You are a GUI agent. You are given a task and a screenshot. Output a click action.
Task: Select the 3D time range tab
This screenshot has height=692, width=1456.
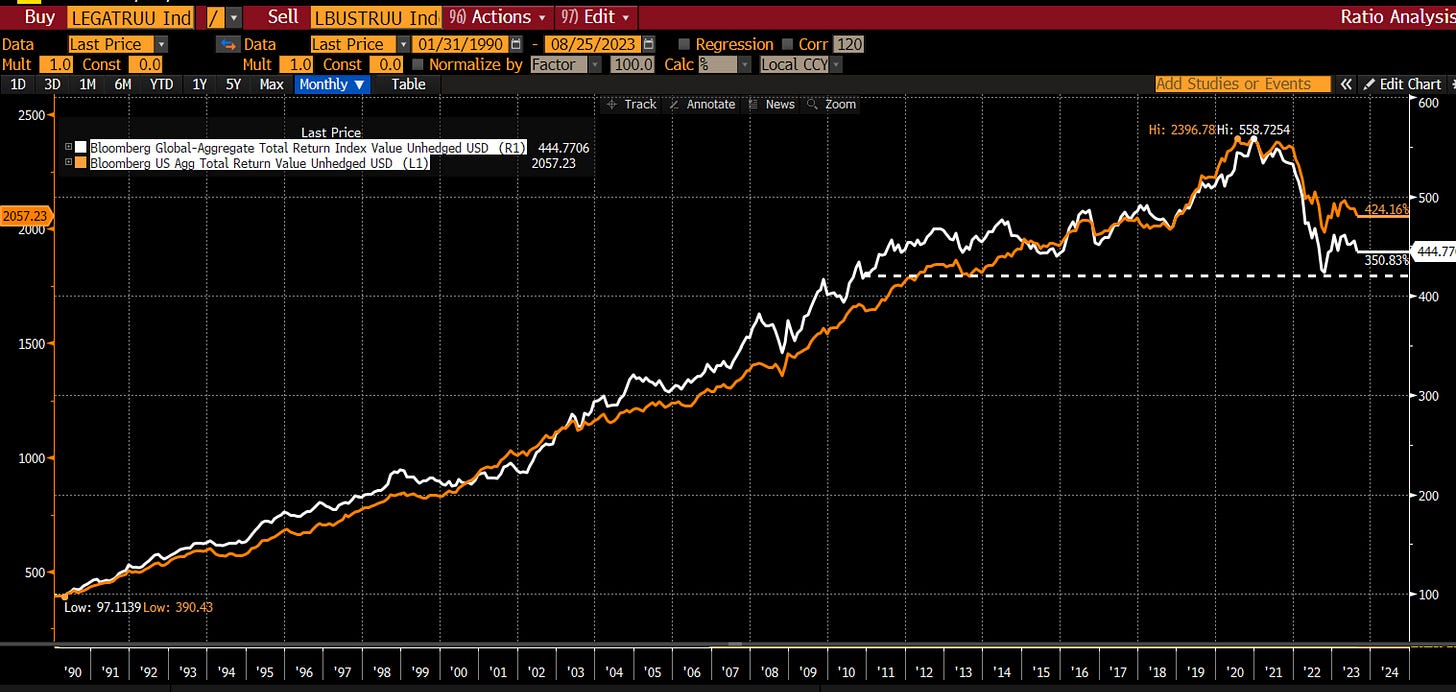point(53,84)
